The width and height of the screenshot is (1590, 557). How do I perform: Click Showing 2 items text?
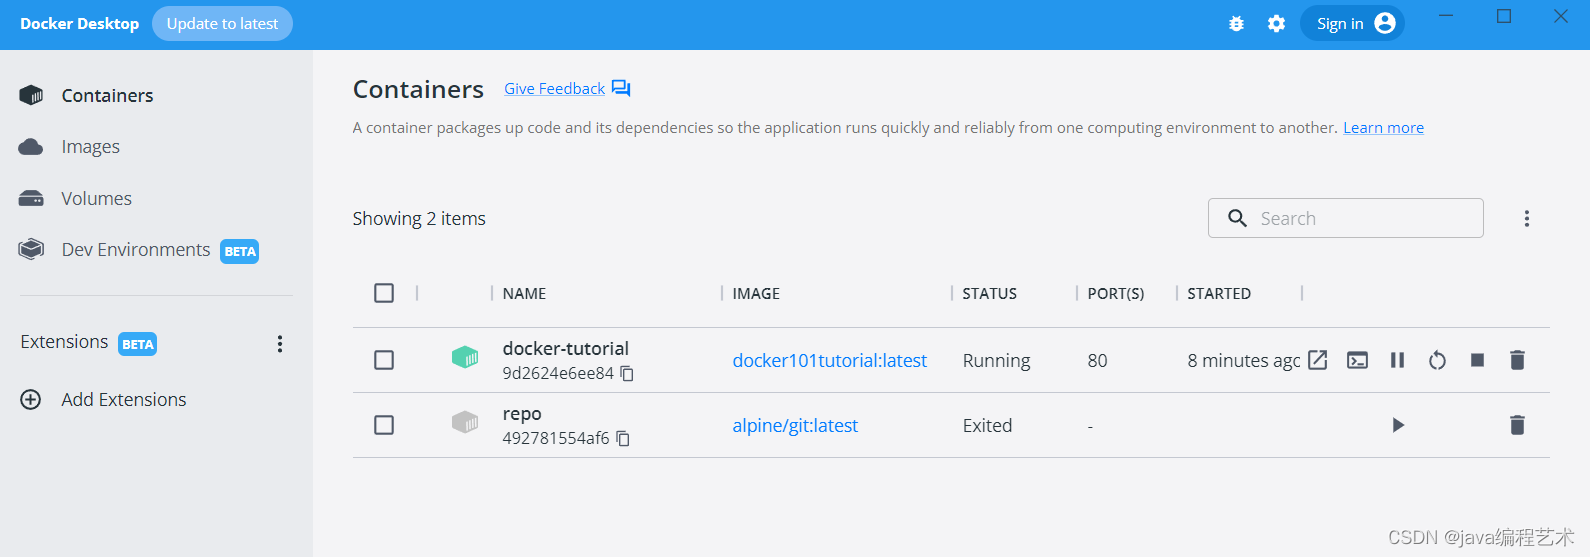(x=419, y=219)
